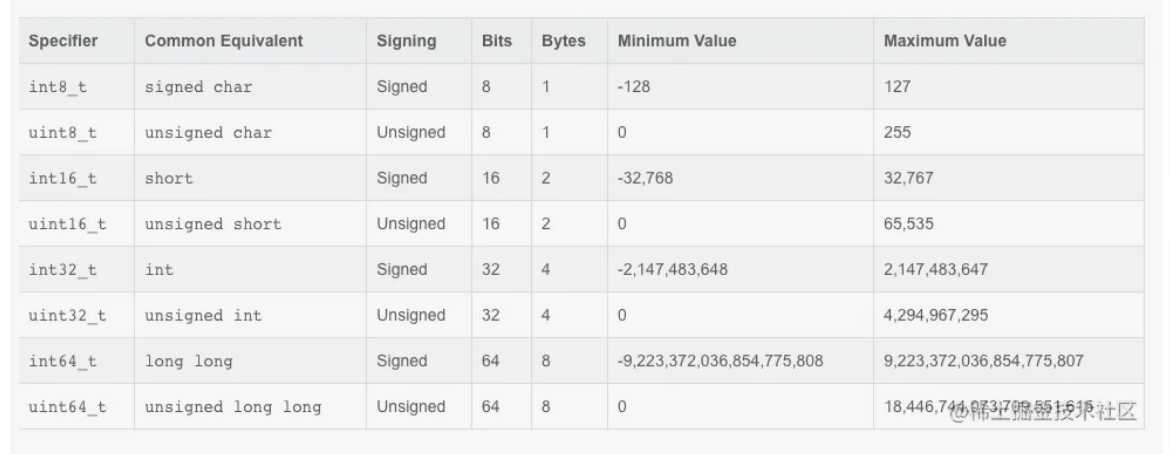Image resolution: width=1169 pixels, height=454 pixels.
Task: Click the "unsigned long long" cell
Action: 233,407
